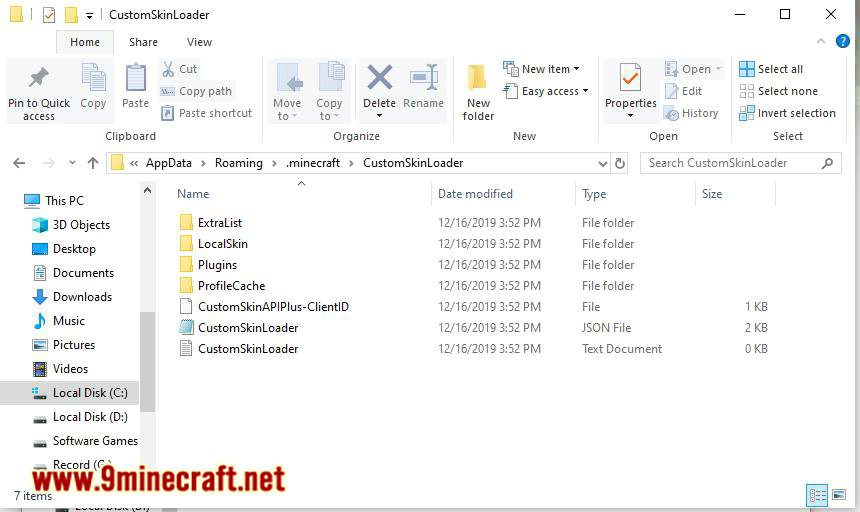
Task: Cut the selected item
Action: [x=179, y=69]
